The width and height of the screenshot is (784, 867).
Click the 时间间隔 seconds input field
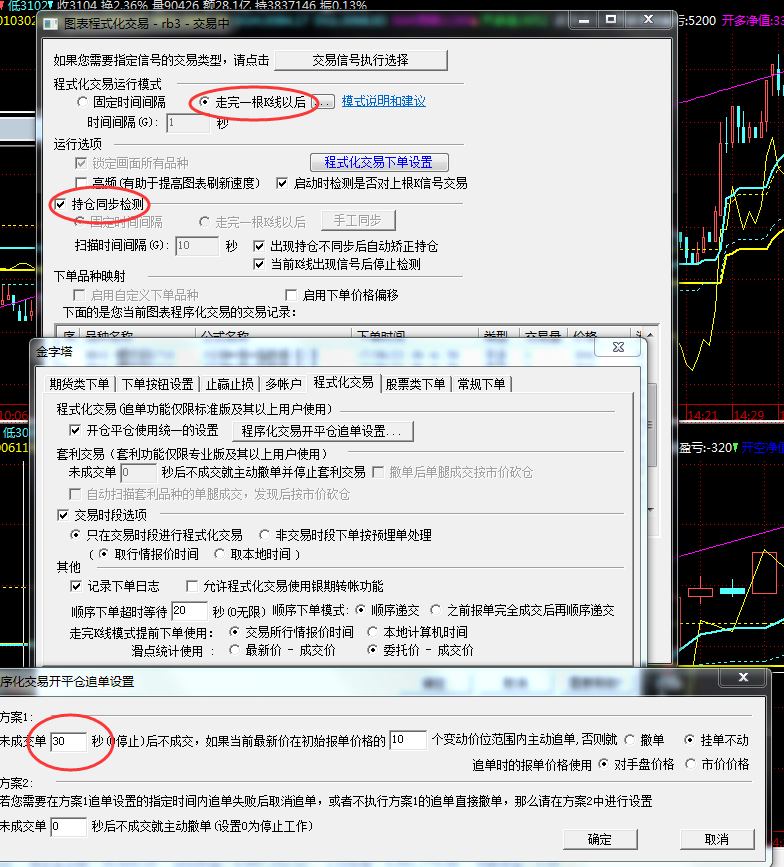[x=188, y=123]
